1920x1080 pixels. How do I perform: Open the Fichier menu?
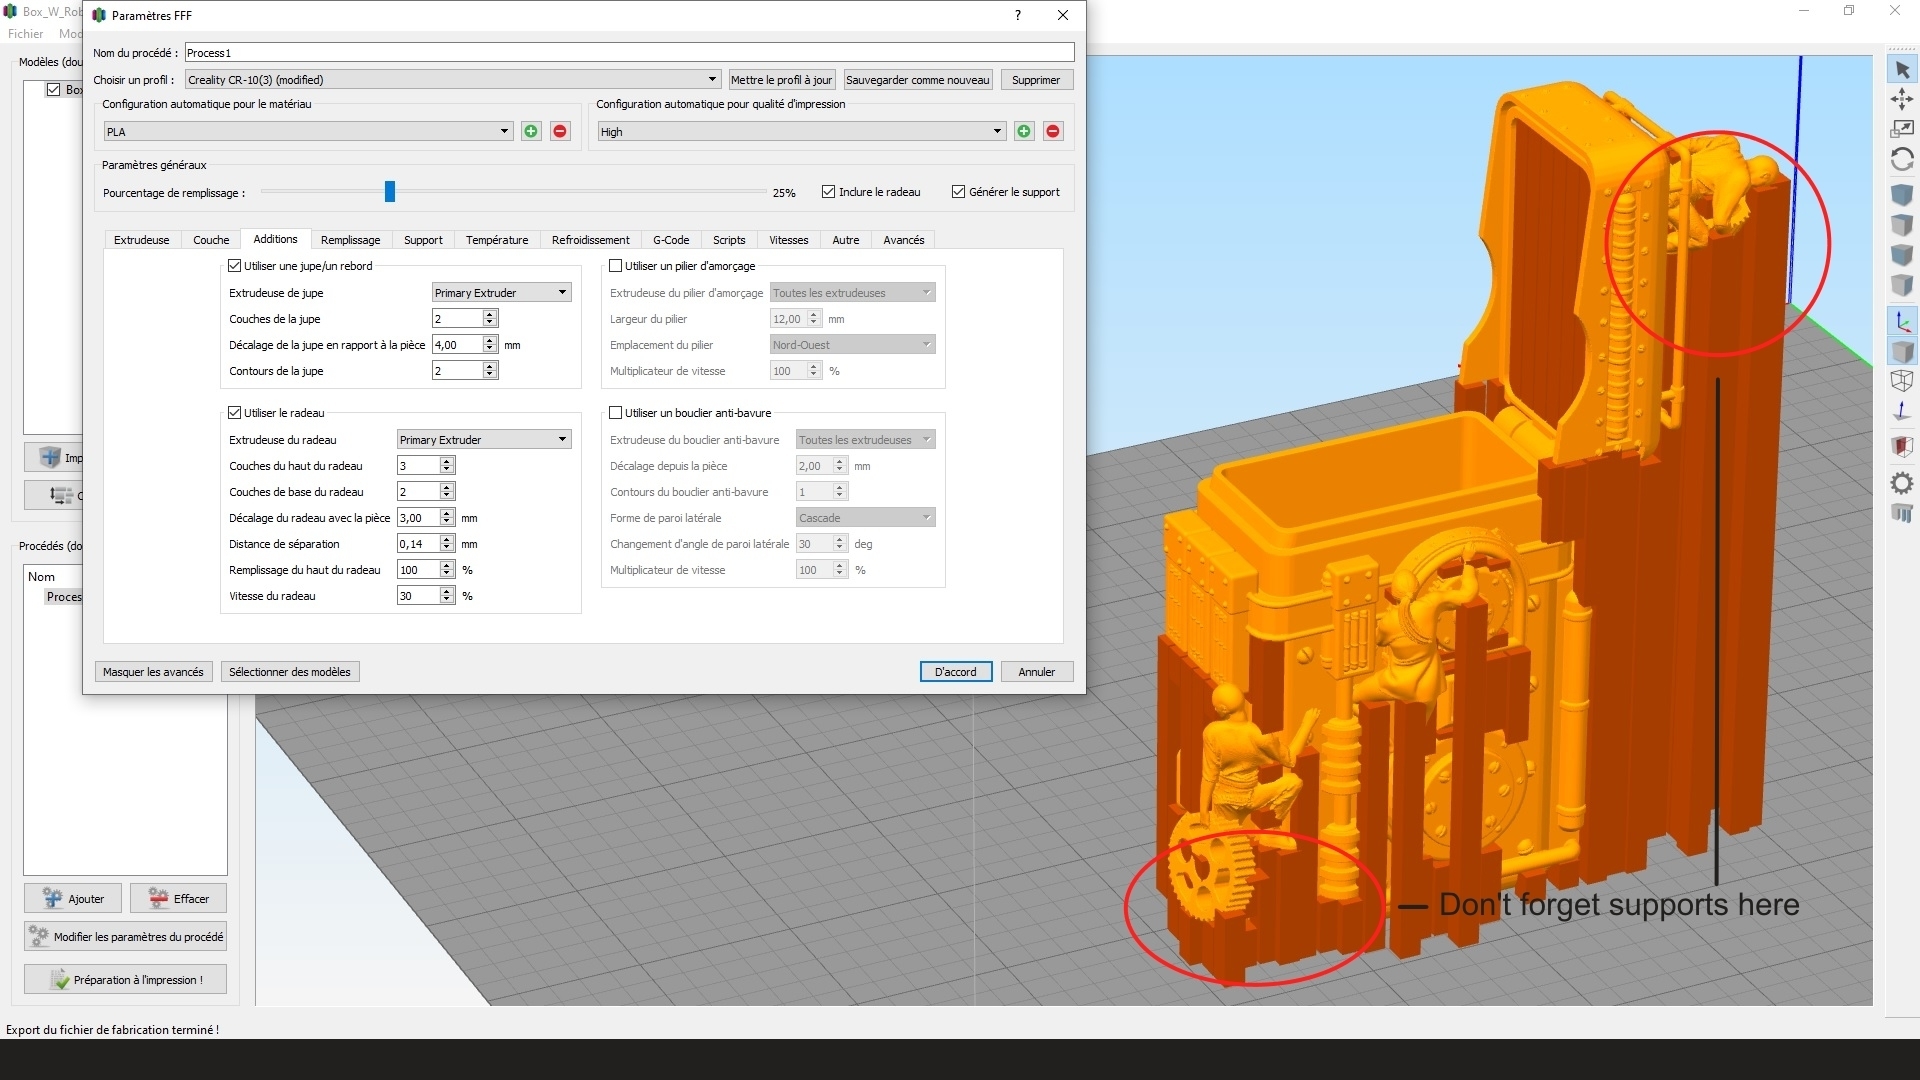(x=25, y=34)
